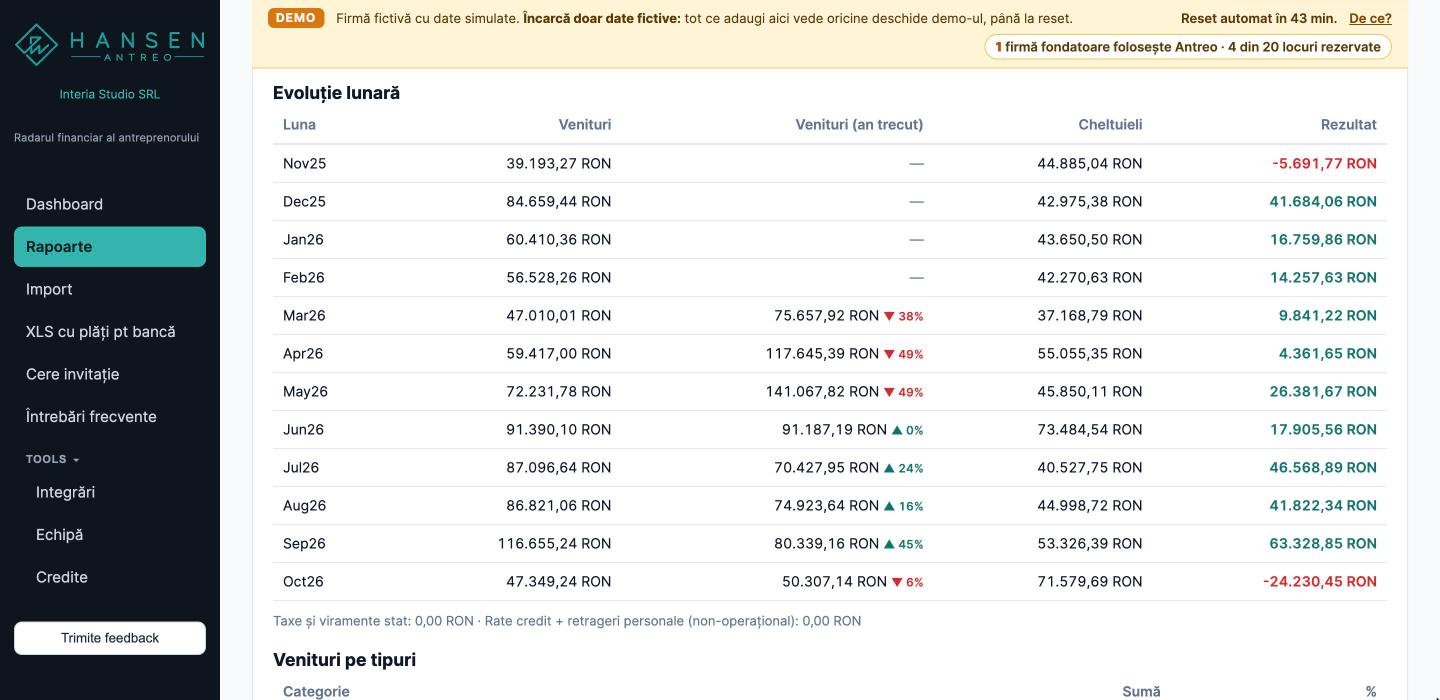Select the Nov25 row label
The width and height of the screenshot is (1440, 700).
pos(304,163)
